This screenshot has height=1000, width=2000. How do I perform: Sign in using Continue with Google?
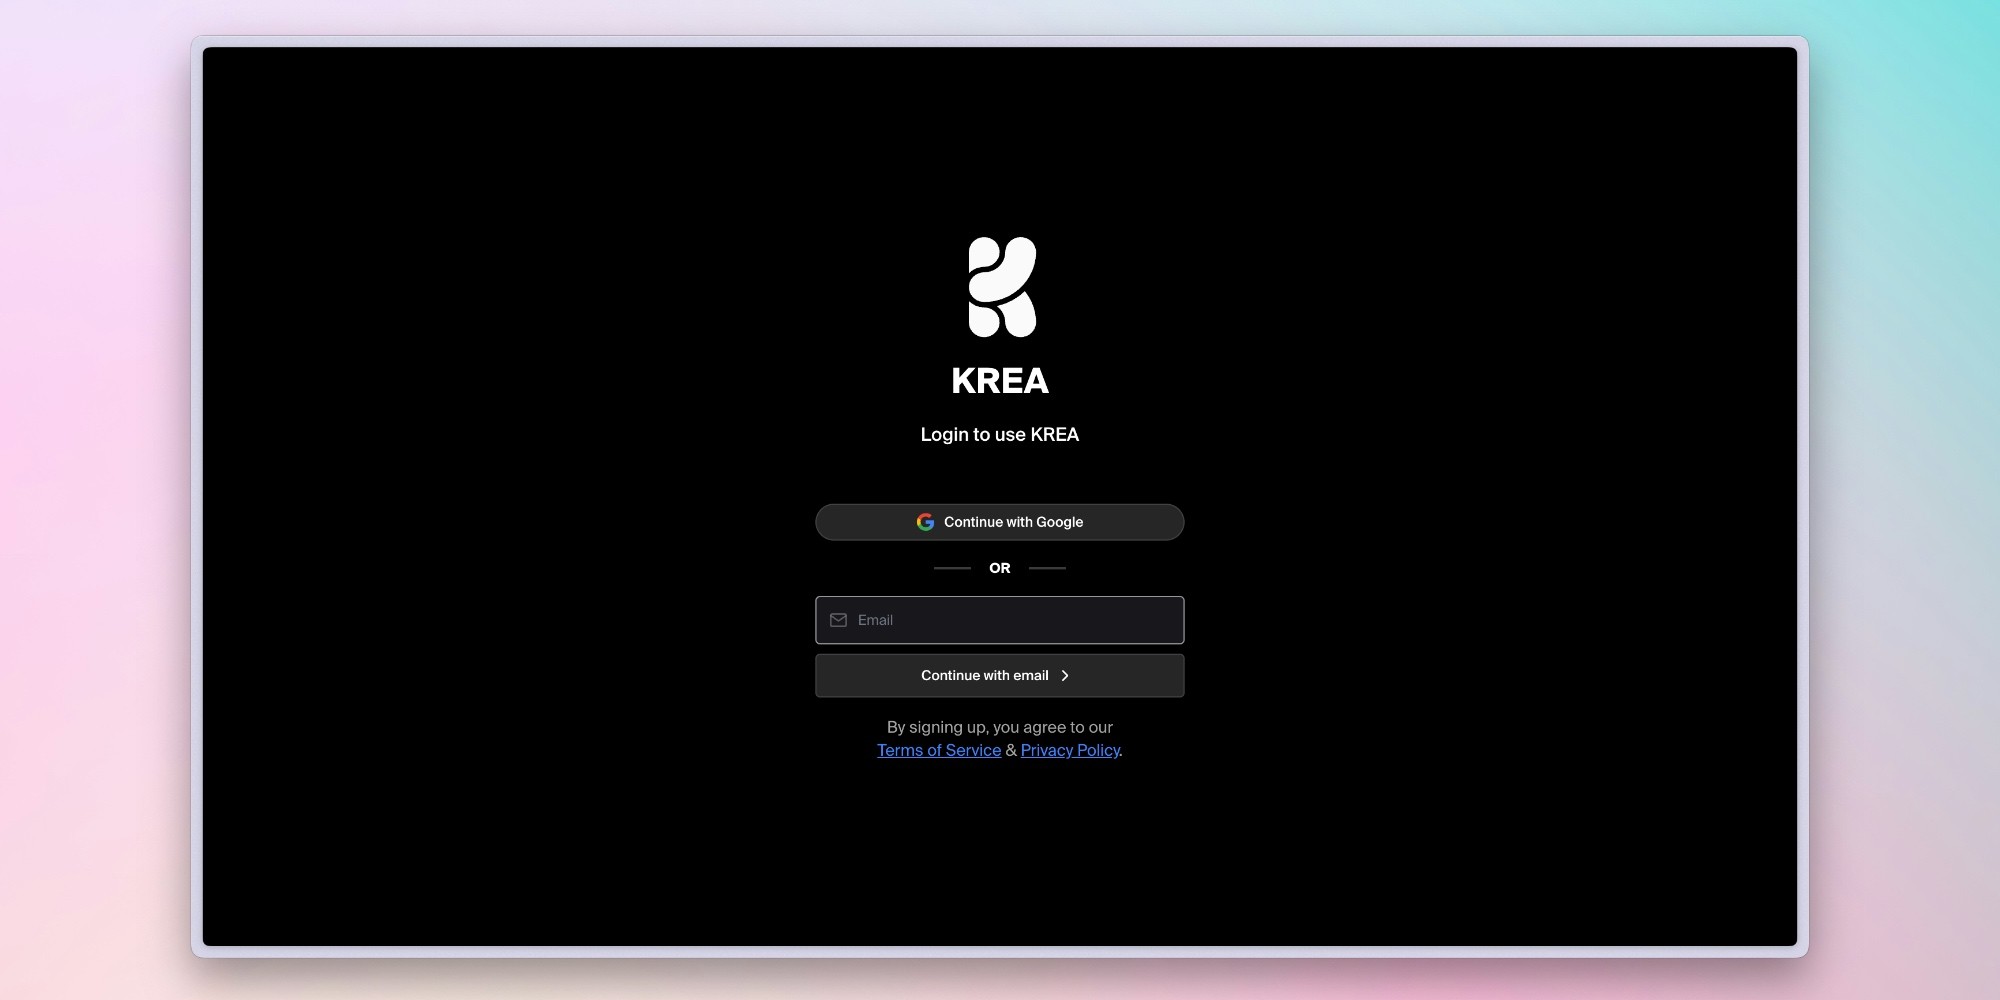[x=1000, y=522]
